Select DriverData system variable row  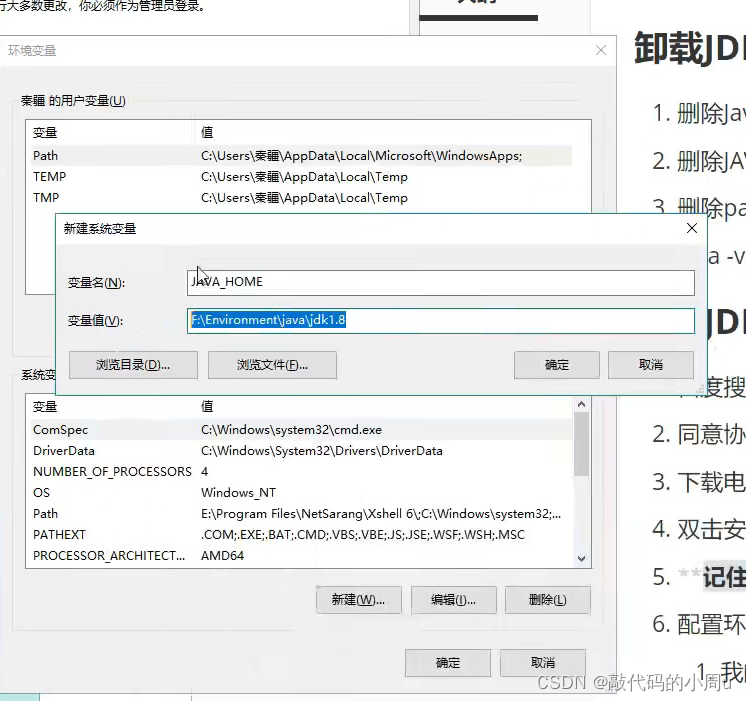[302, 451]
